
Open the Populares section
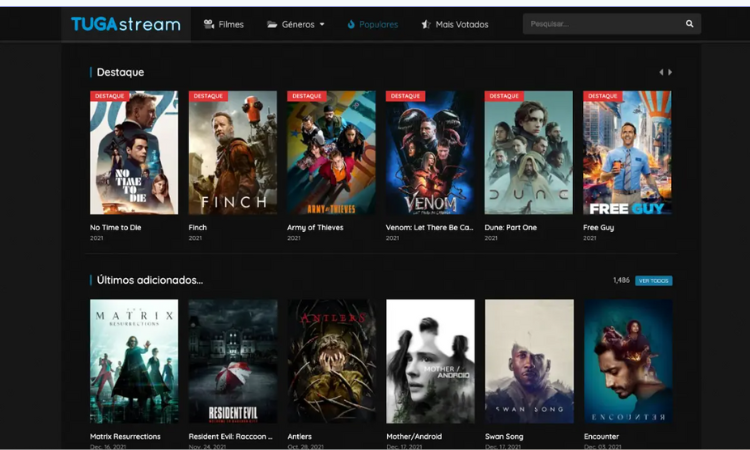coord(373,24)
